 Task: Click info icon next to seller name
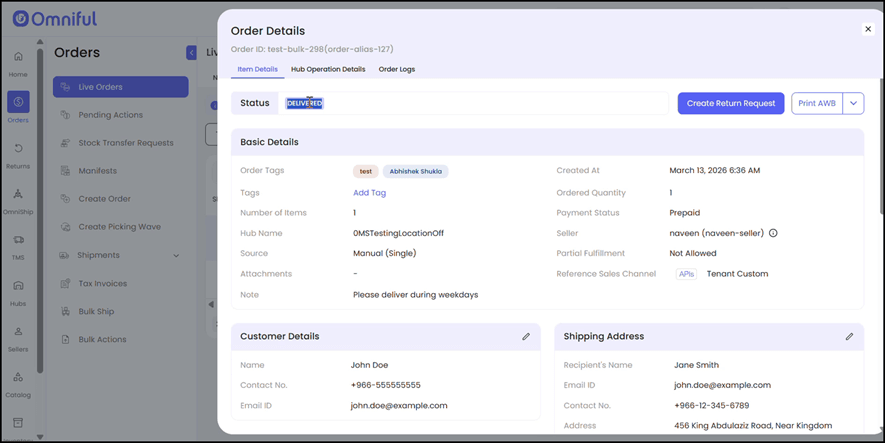tap(773, 233)
